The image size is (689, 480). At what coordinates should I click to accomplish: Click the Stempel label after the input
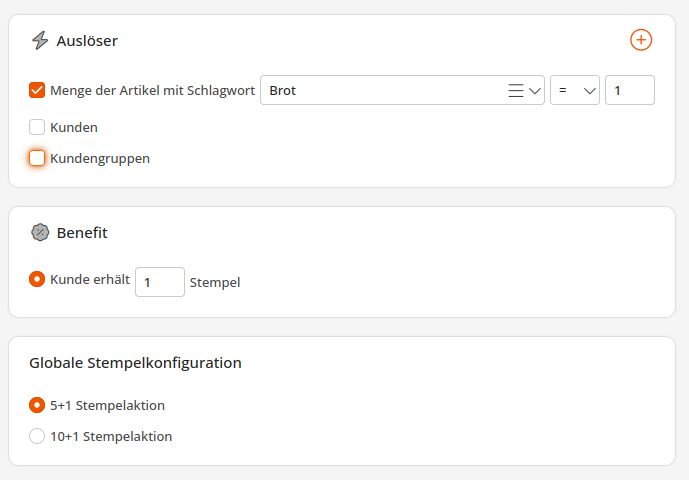click(x=215, y=283)
